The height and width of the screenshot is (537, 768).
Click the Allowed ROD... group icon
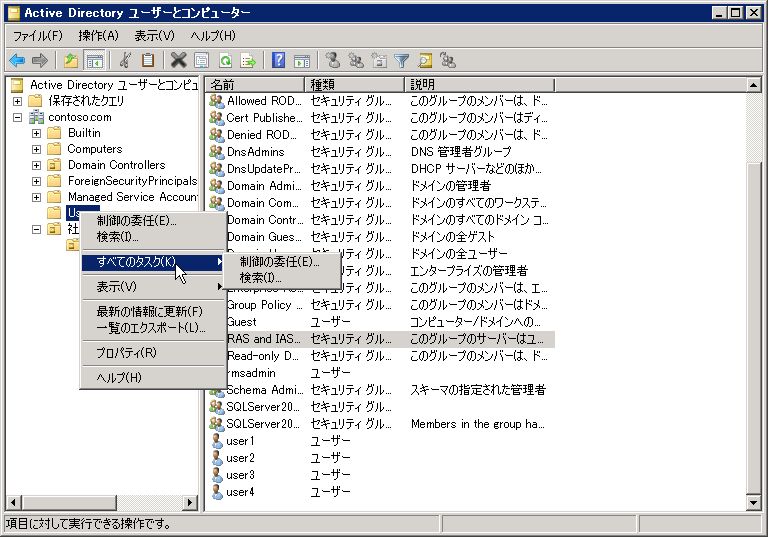click(x=216, y=101)
